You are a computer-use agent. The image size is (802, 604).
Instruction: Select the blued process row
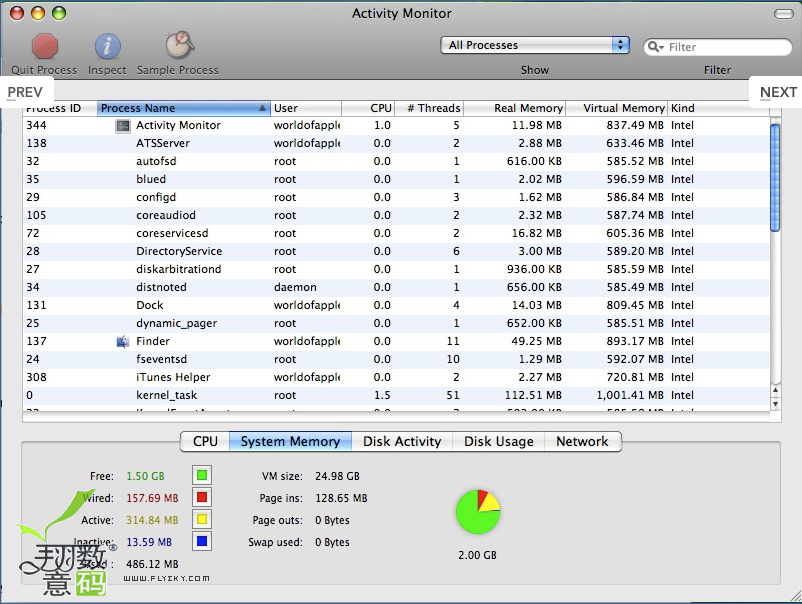tap(396, 179)
